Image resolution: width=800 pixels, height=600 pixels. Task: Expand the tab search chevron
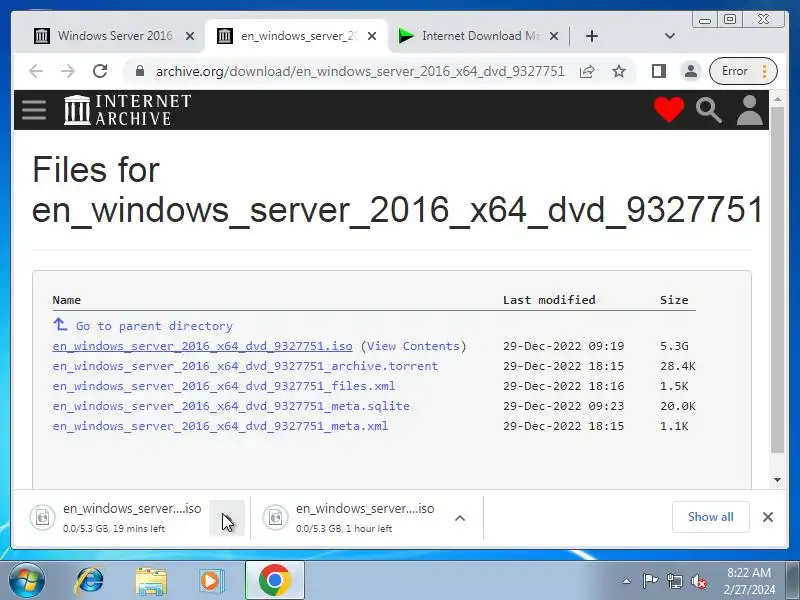670,36
